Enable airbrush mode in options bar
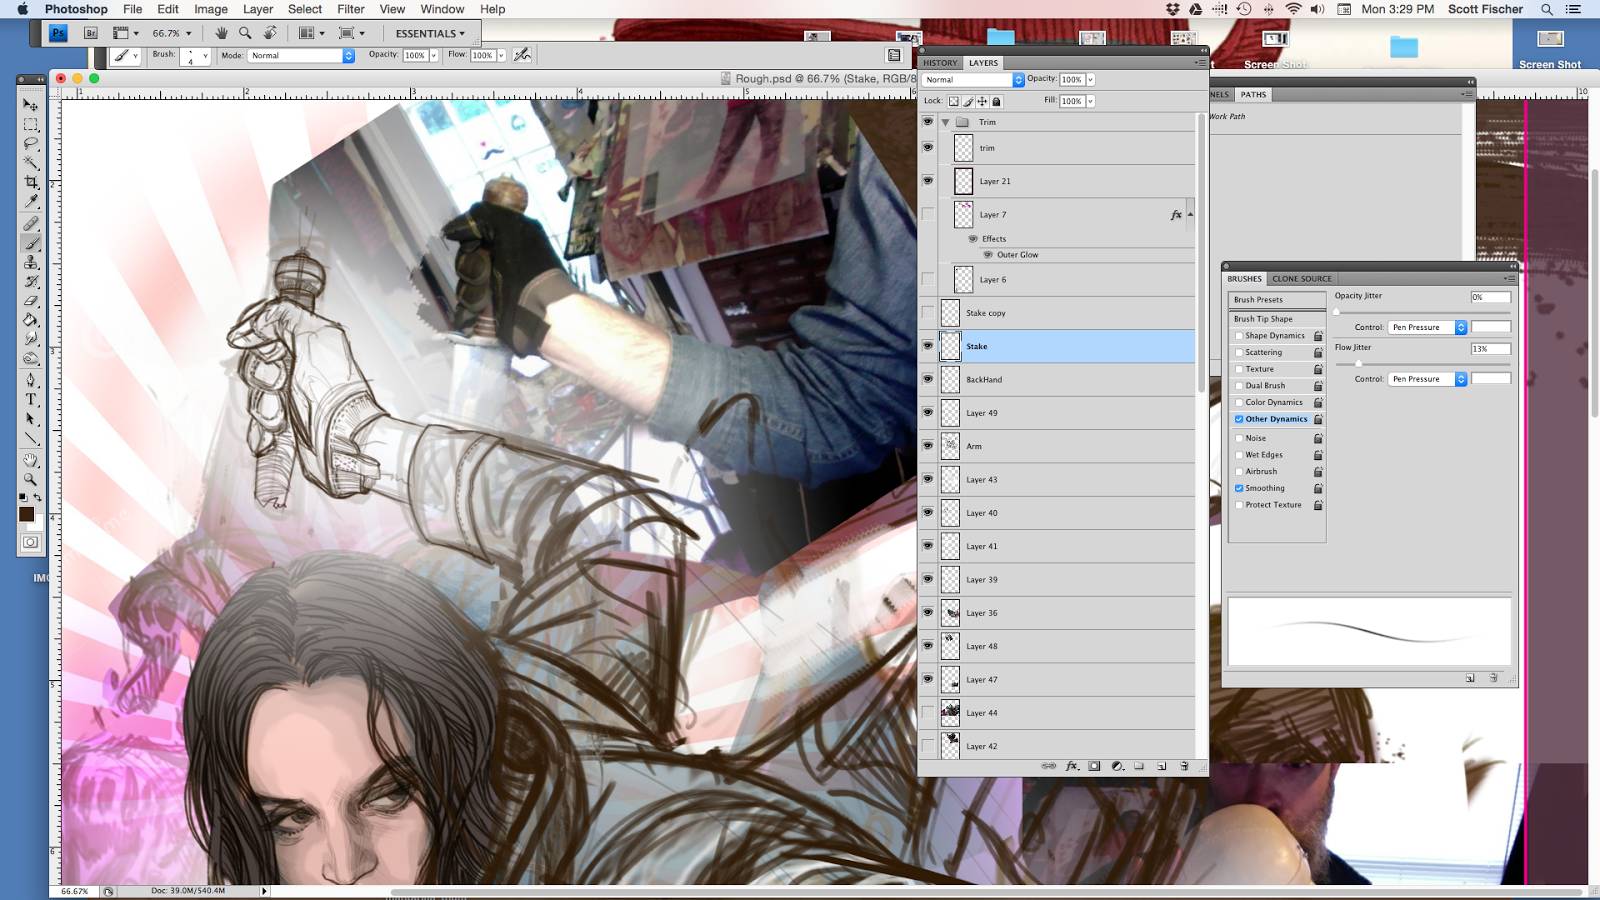This screenshot has width=1600, height=900. (x=522, y=55)
